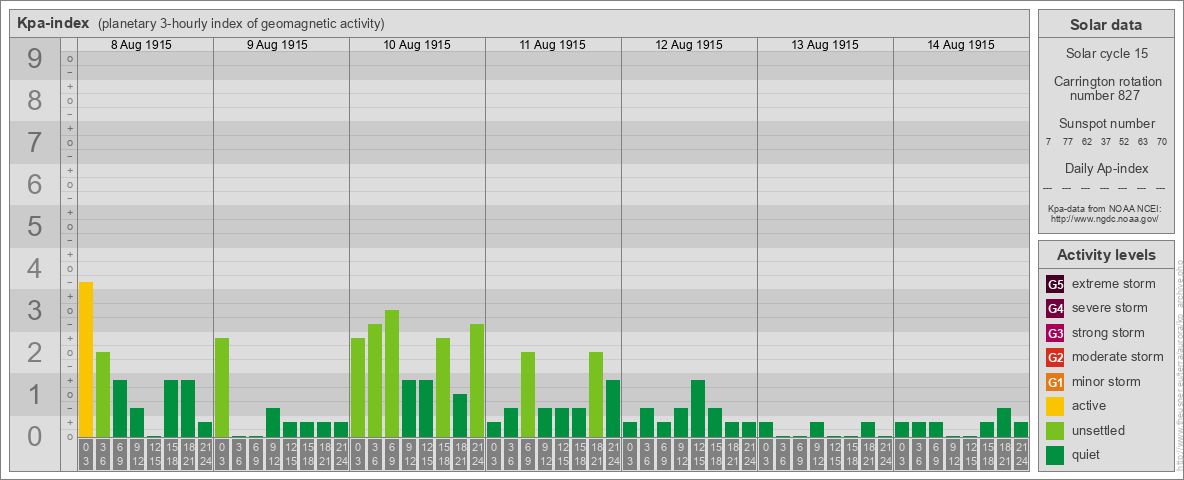This screenshot has width=1184, height=480.
Task: Click the tallest 10 Aug bar at 6-9h
Action: (392, 374)
